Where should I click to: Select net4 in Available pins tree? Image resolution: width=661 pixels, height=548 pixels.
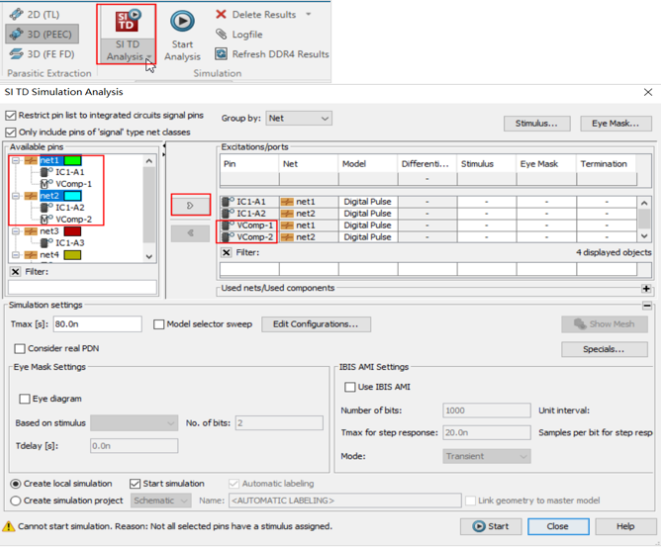49,255
